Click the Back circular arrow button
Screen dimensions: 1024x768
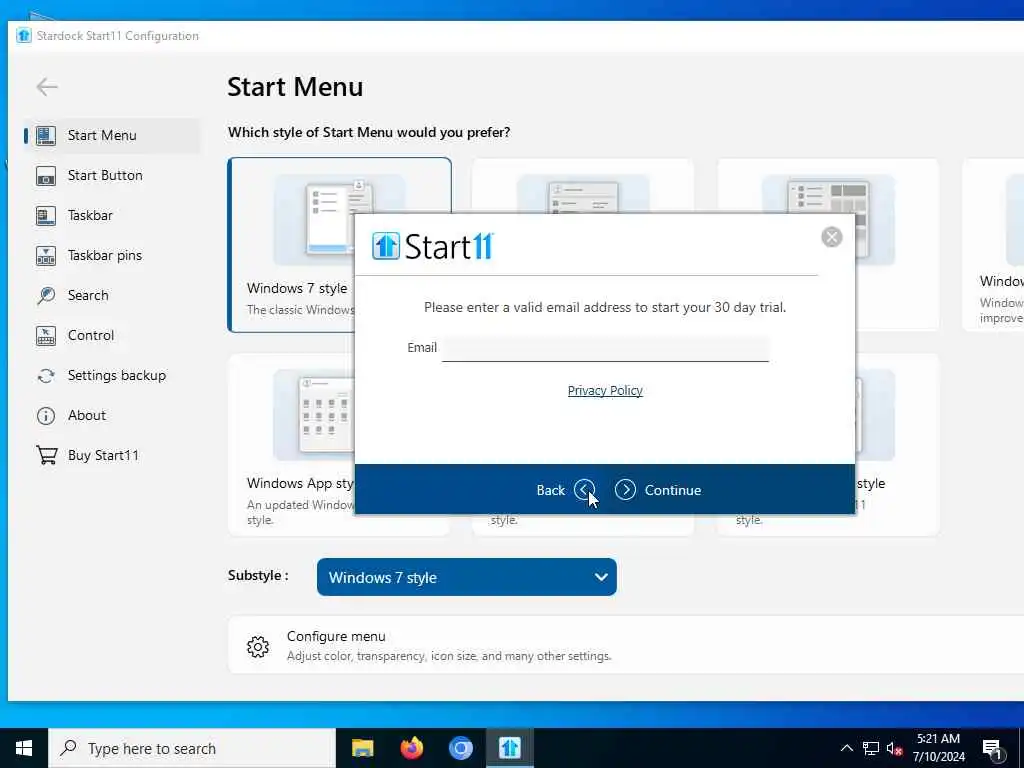[584, 490]
